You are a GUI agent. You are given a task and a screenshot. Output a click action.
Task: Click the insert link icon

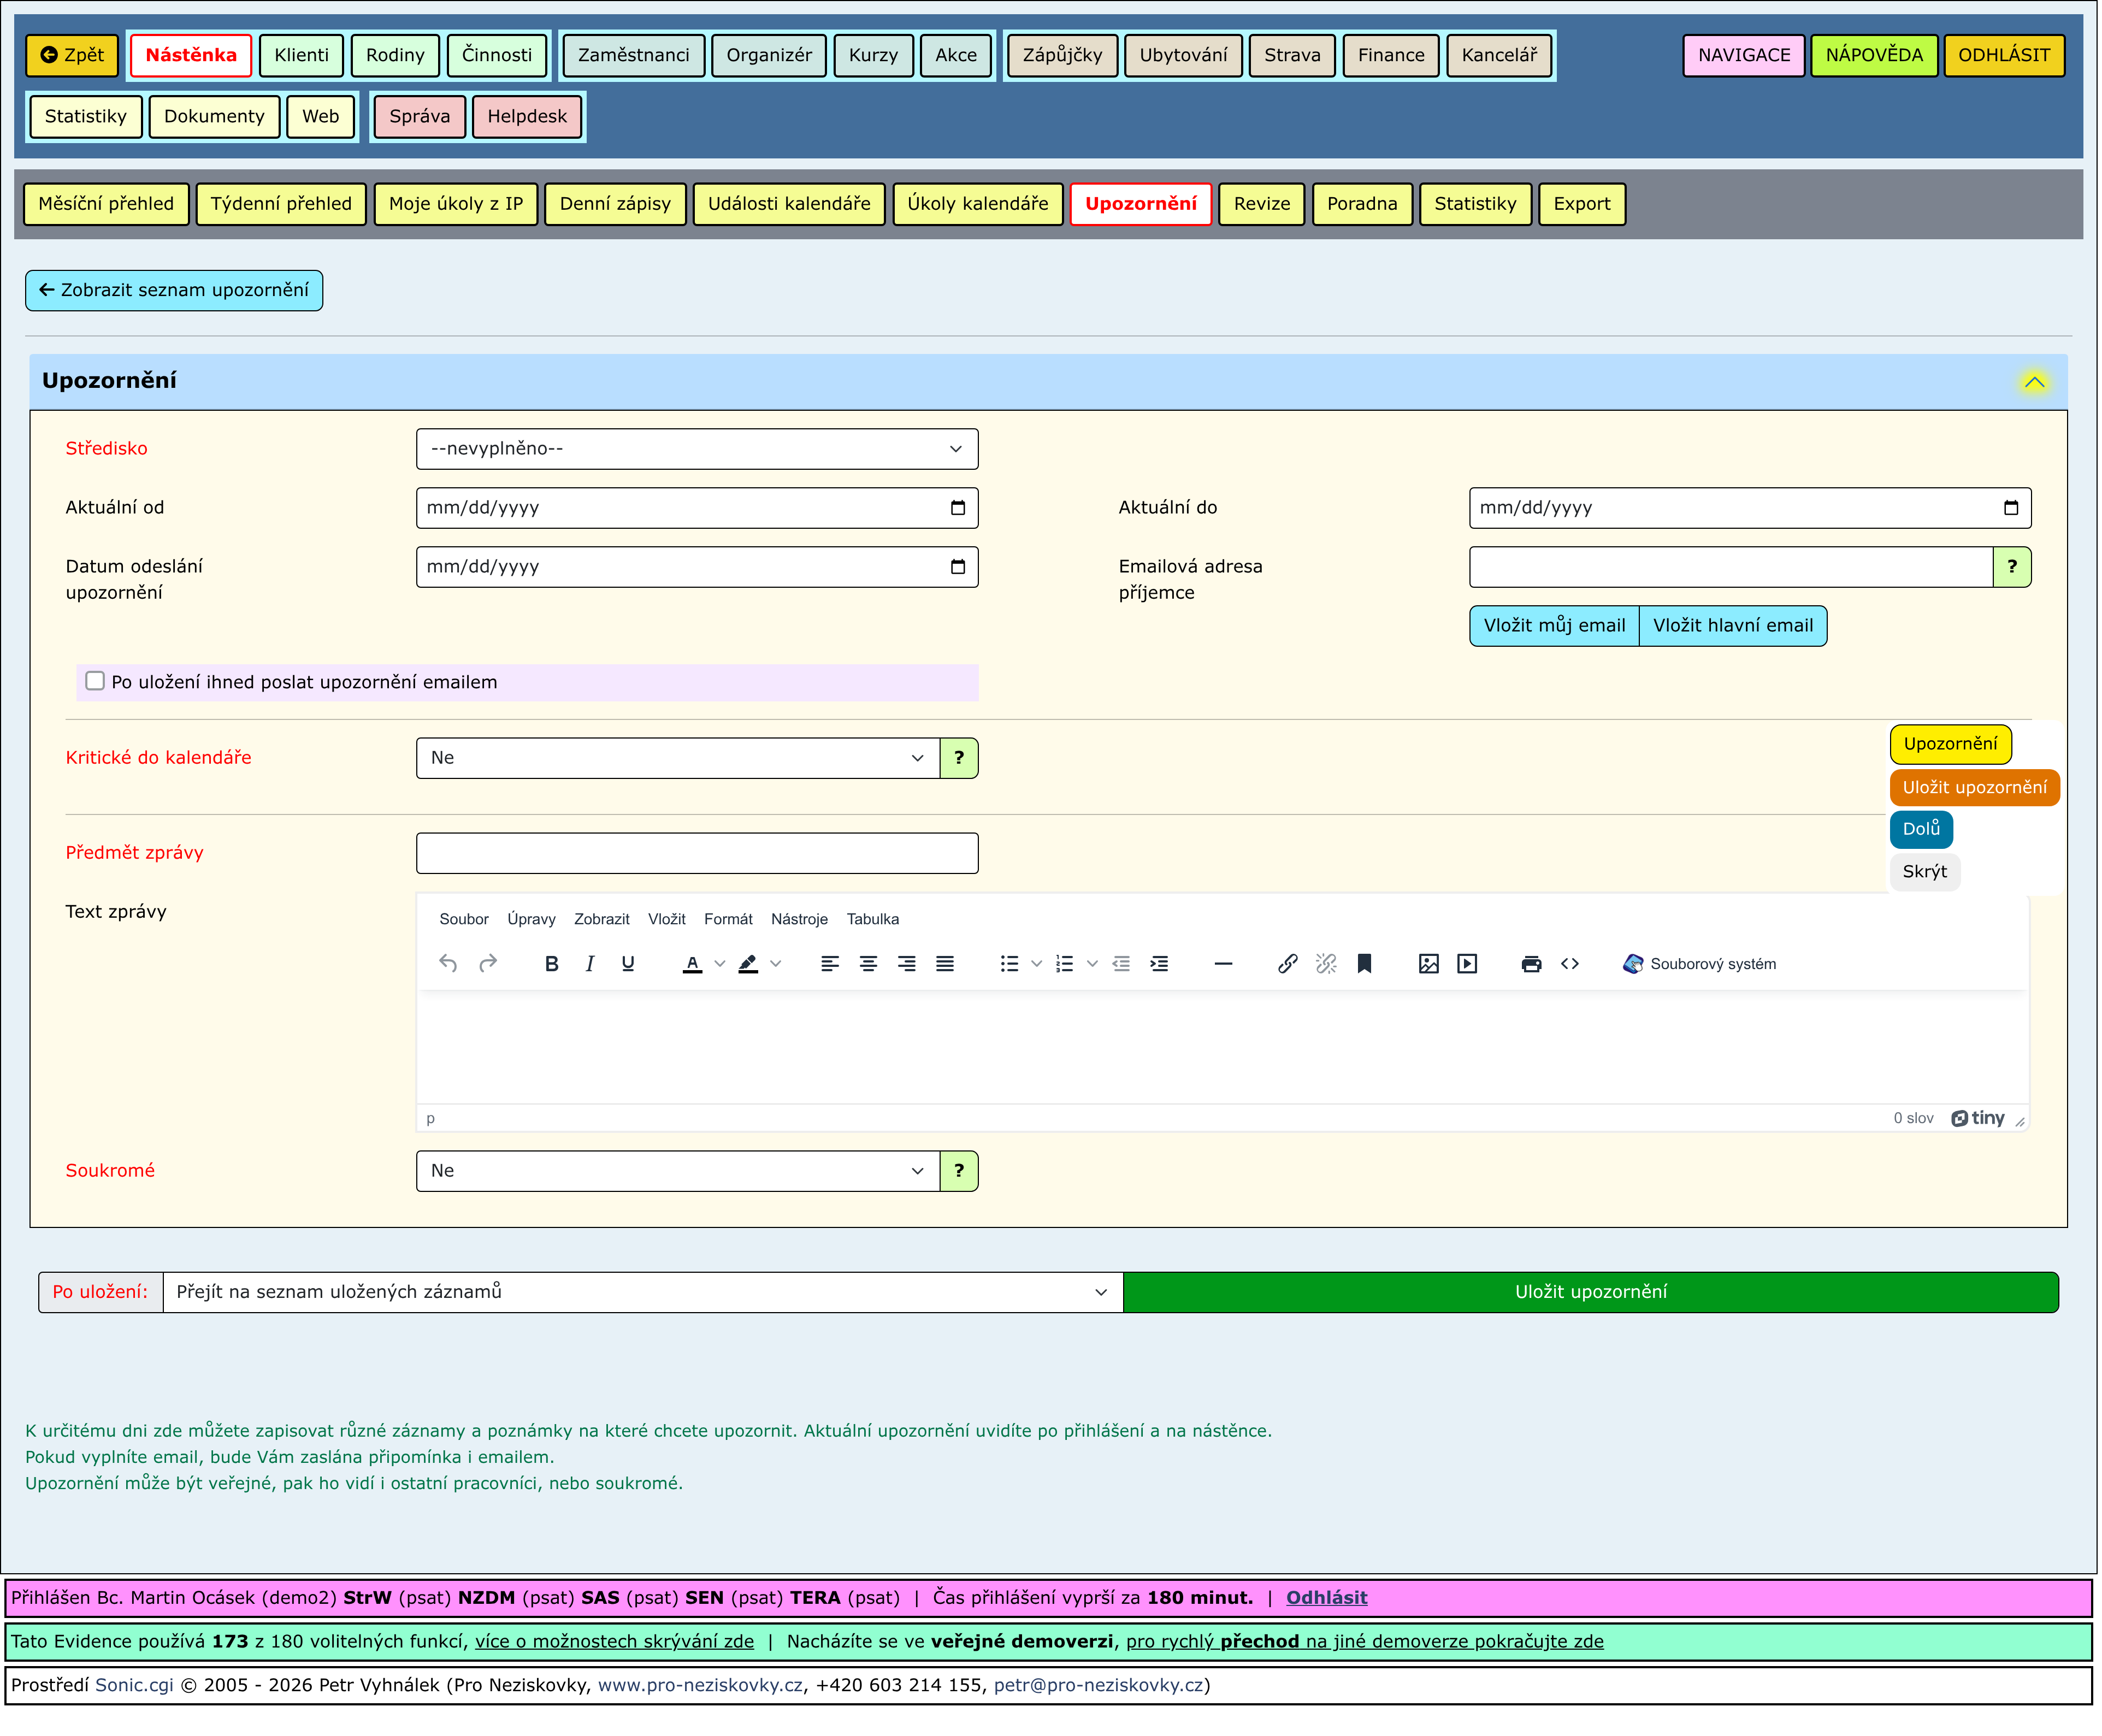pyautogui.click(x=1287, y=964)
